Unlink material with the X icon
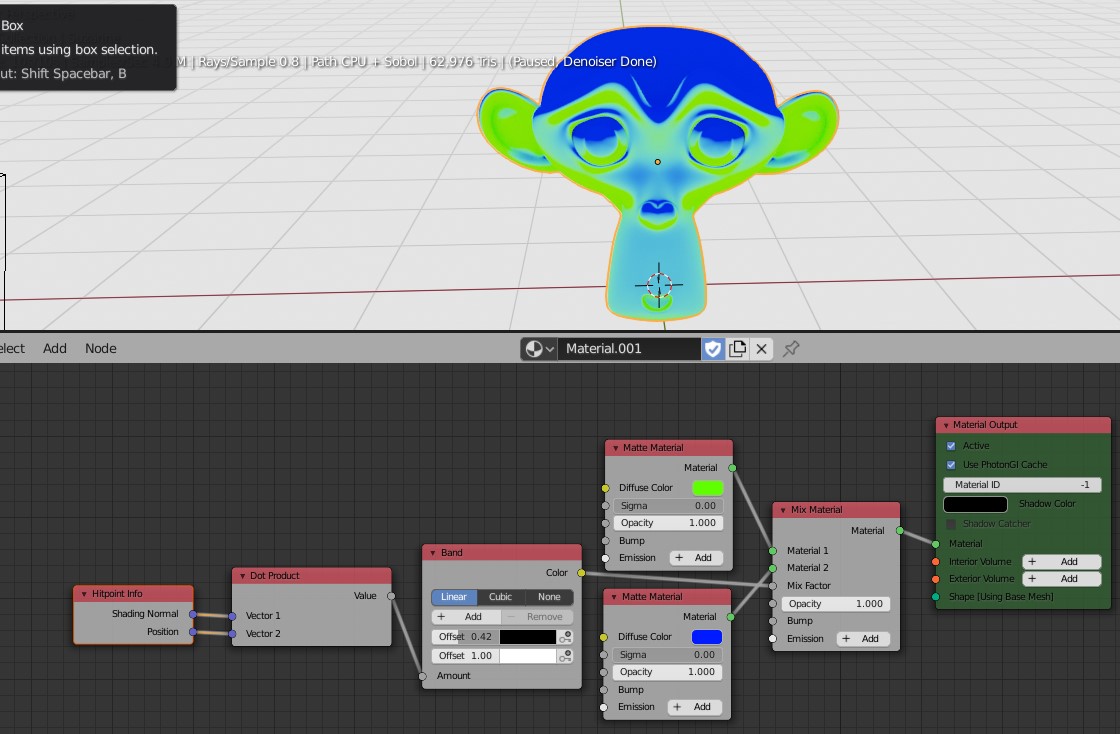The width and height of the screenshot is (1120, 734). coord(762,349)
